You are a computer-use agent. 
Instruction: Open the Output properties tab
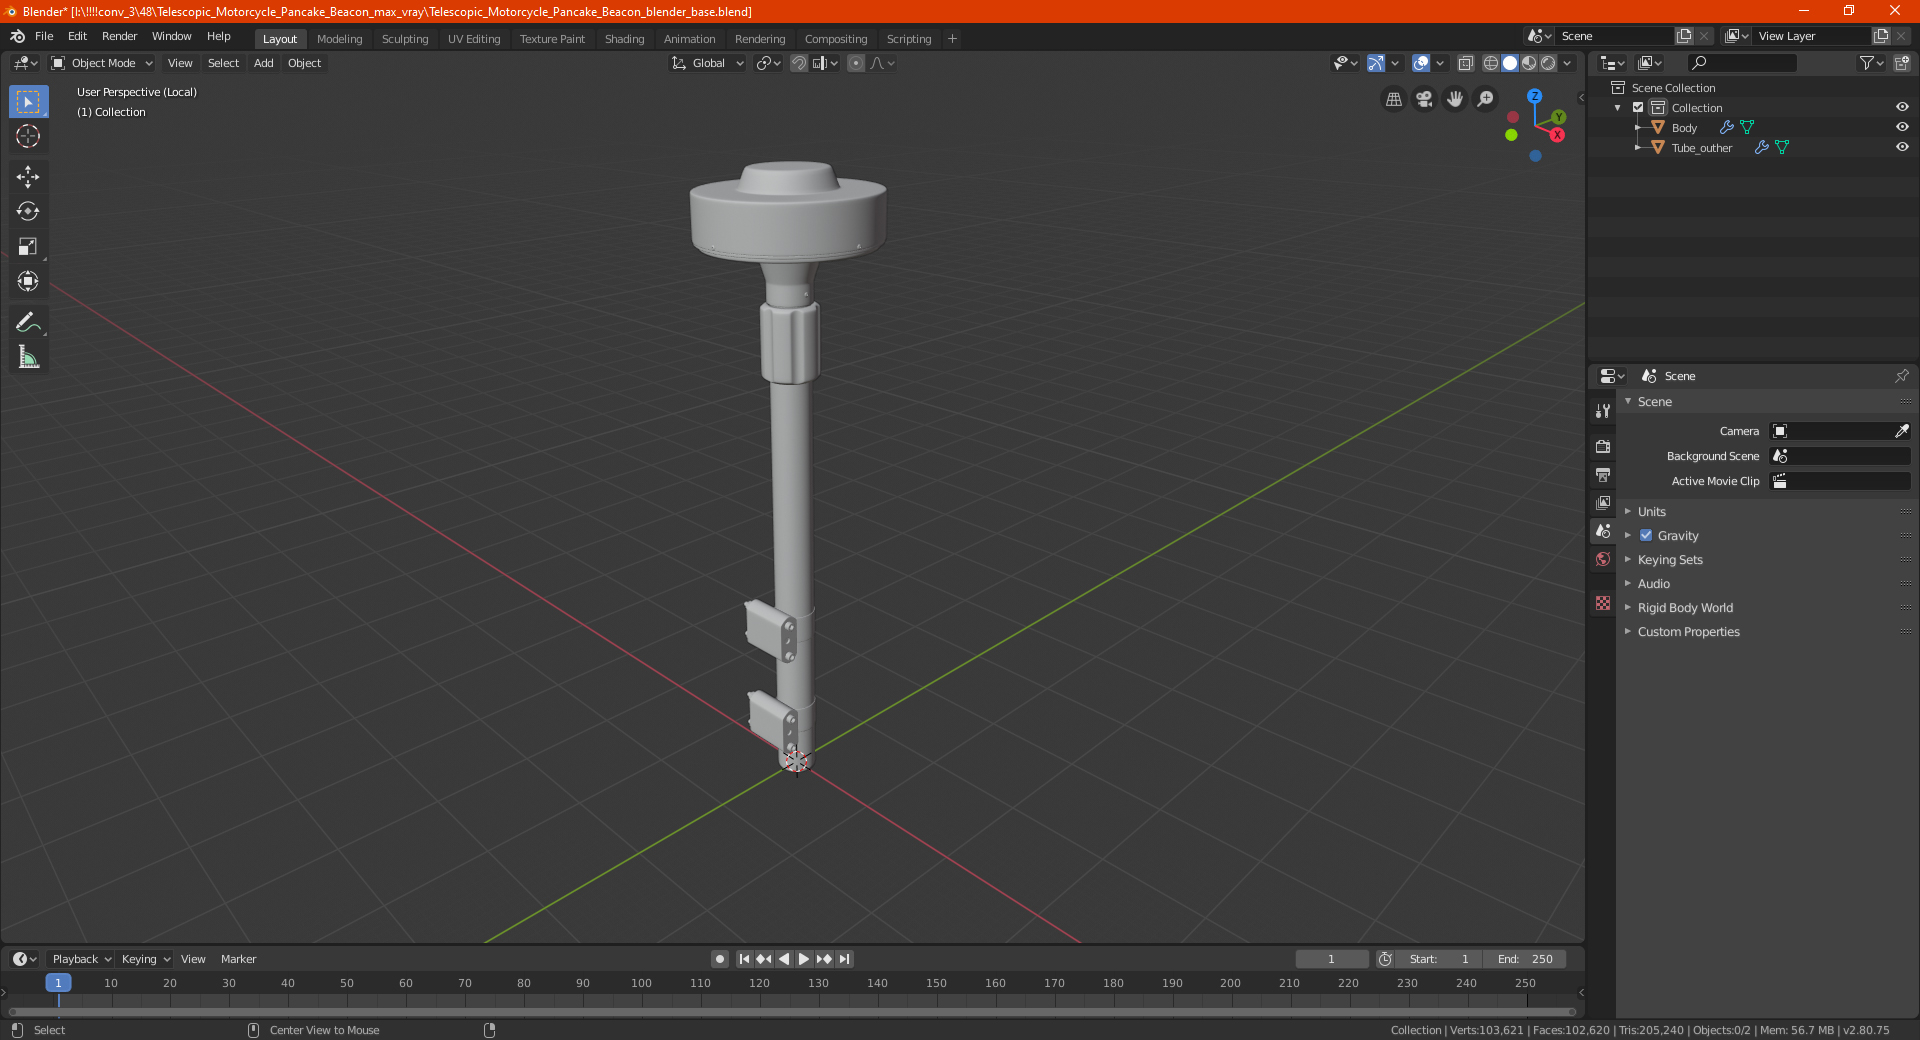click(1603, 474)
